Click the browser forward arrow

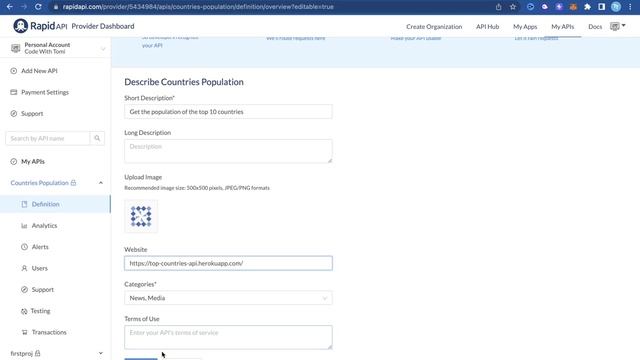tap(24, 7)
